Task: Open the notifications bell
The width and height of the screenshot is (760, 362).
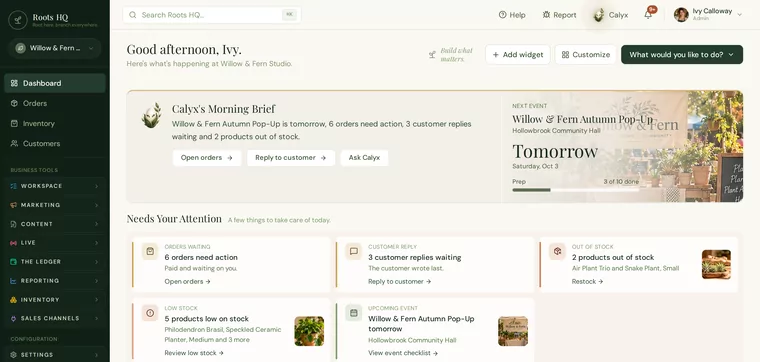Action: [648, 15]
